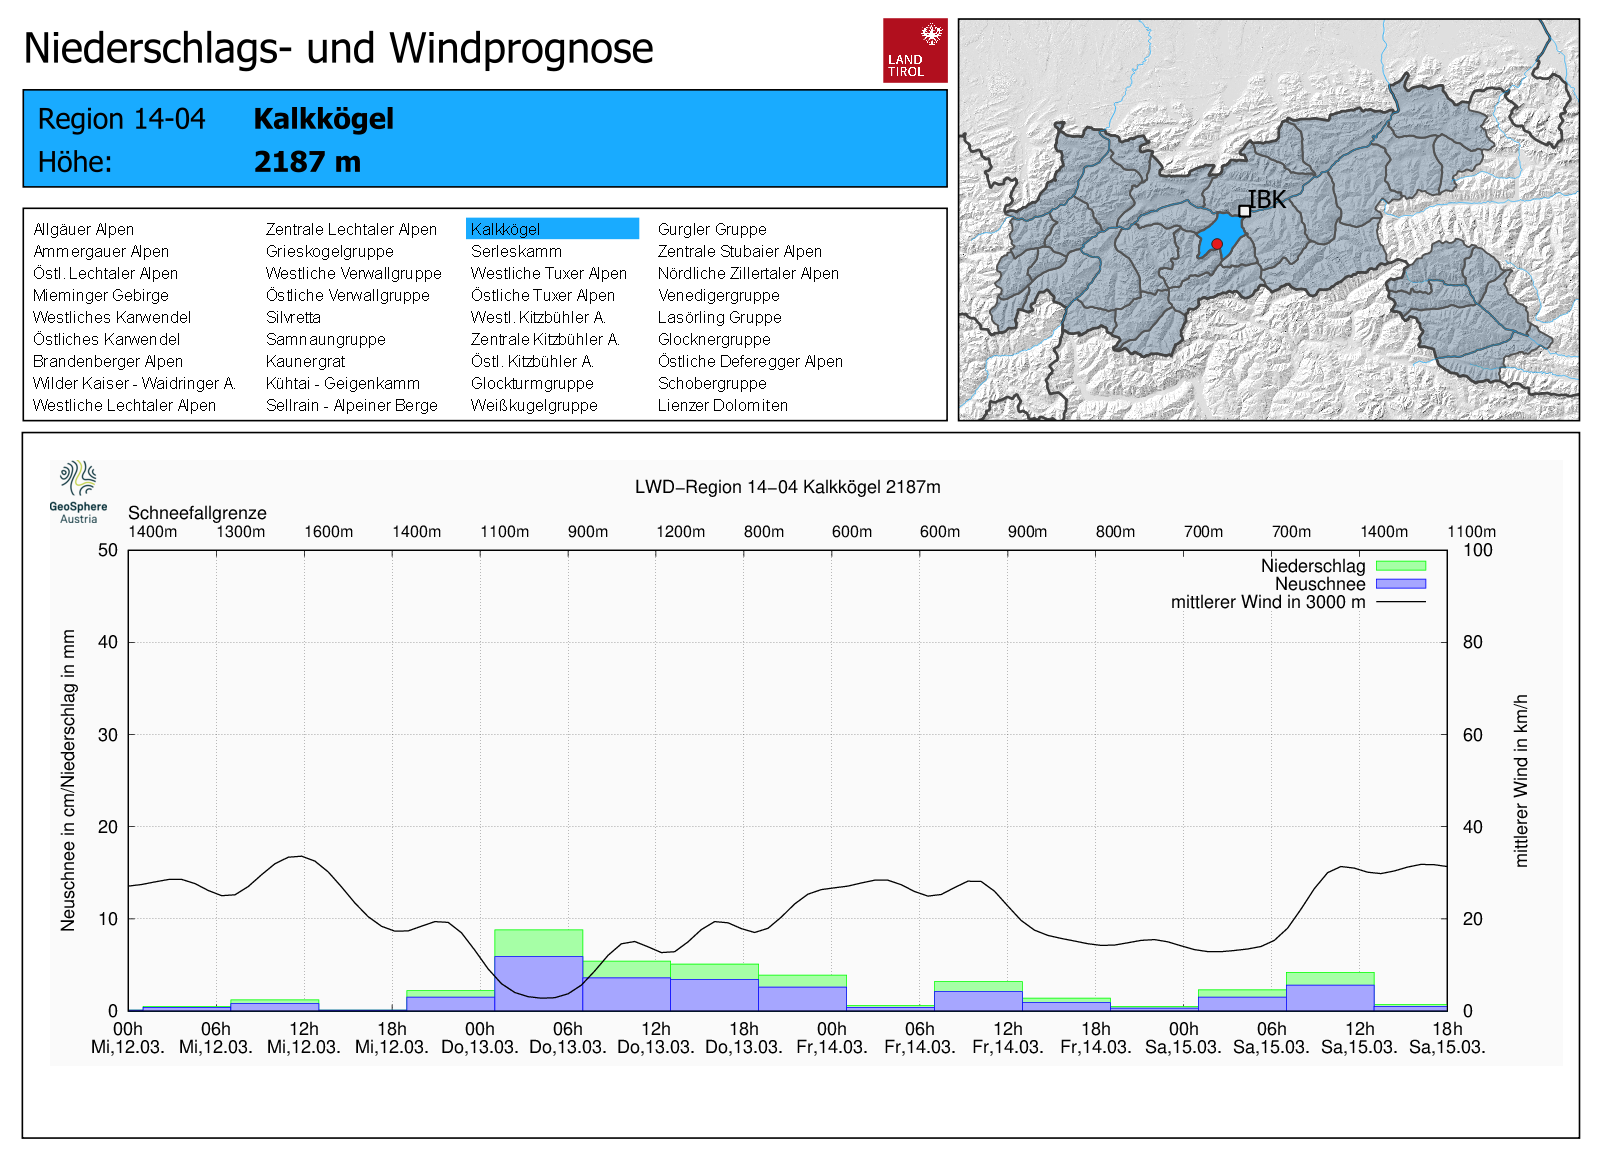Select Kalkkögel in the region list
This screenshot has height=1153, width=1600.
pyautogui.click(x=505, y=229)
